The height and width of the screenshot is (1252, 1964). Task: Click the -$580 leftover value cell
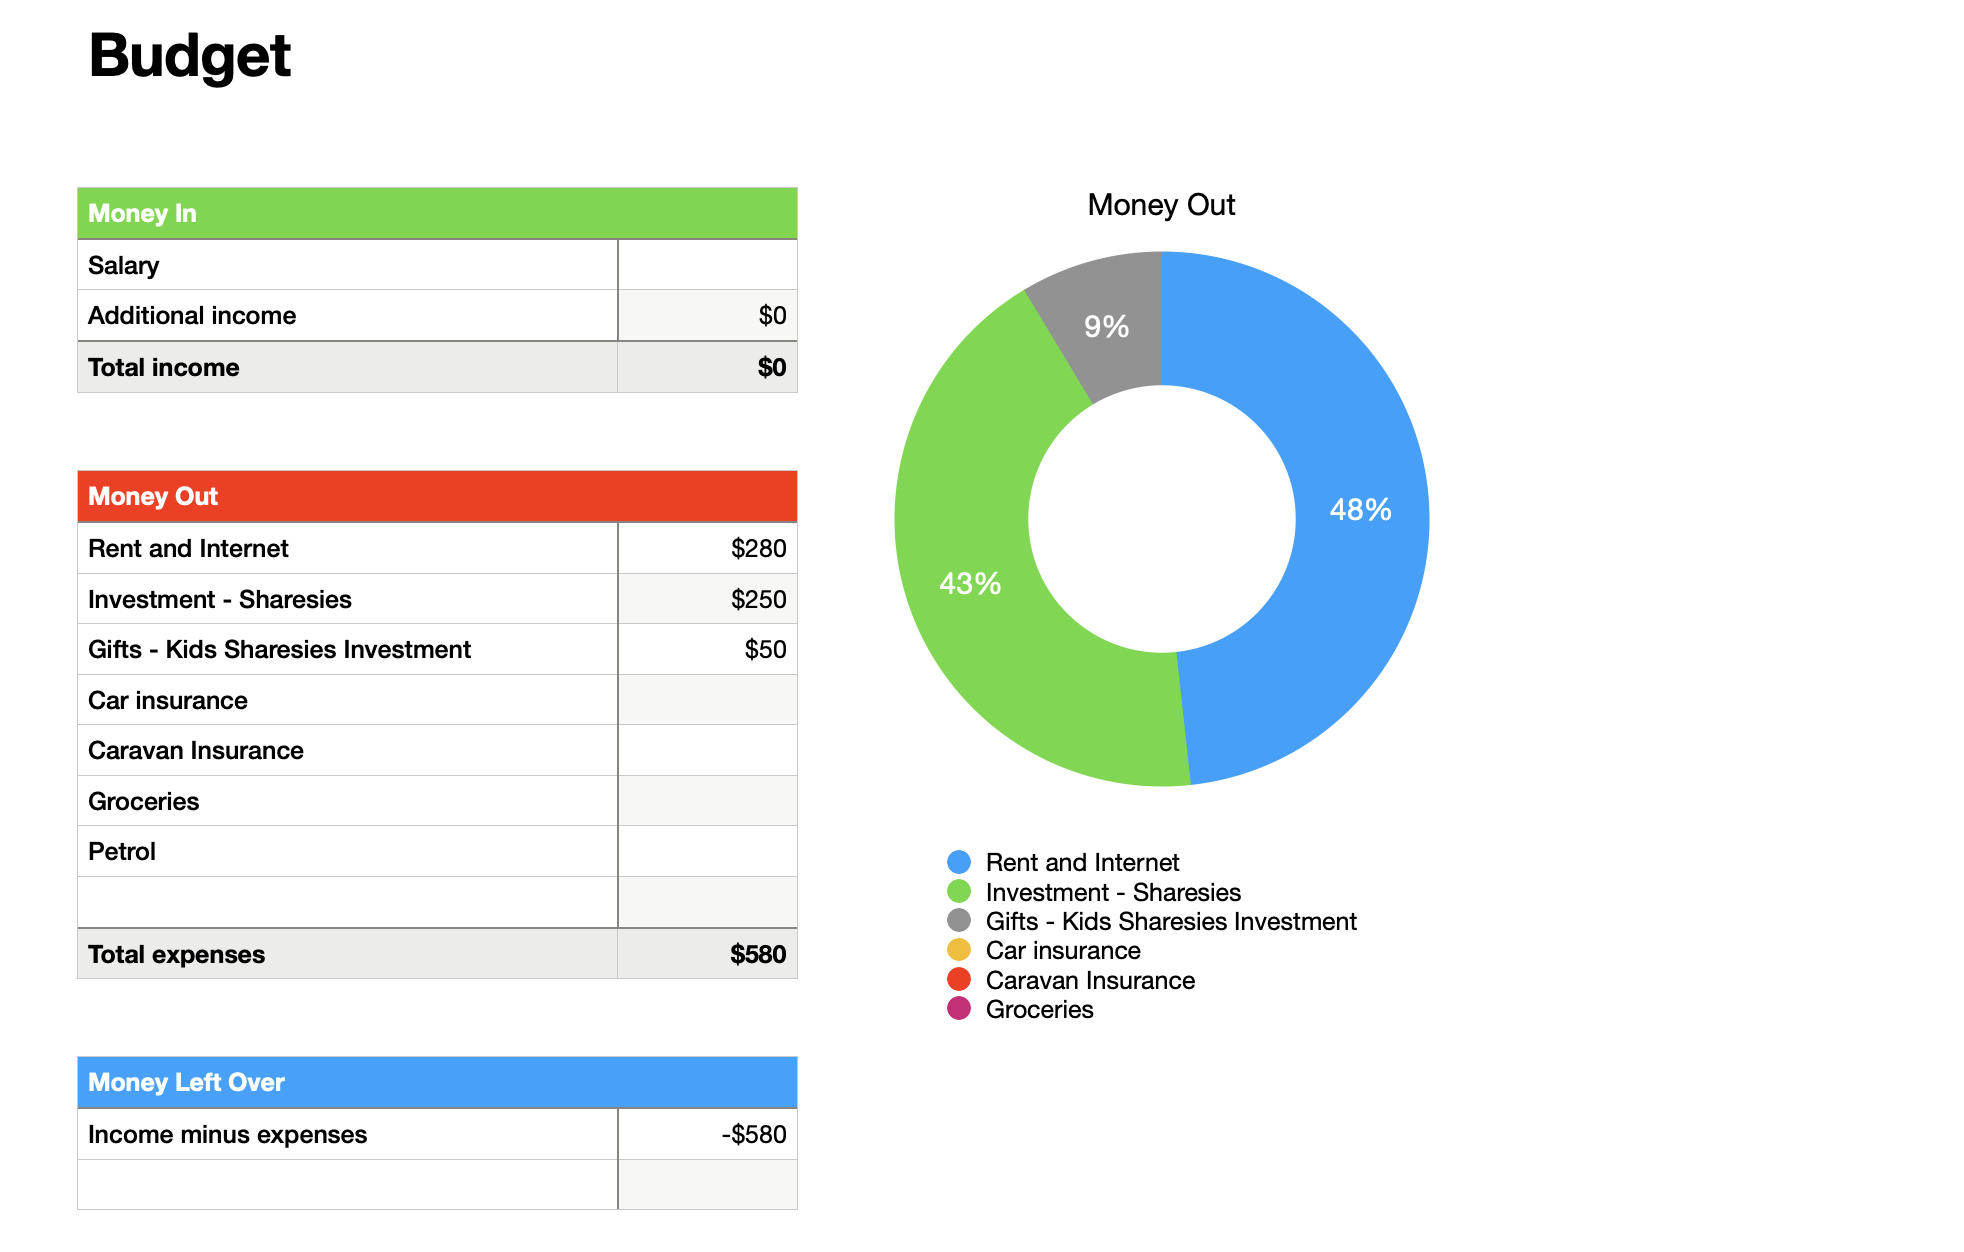[707, 1134]
